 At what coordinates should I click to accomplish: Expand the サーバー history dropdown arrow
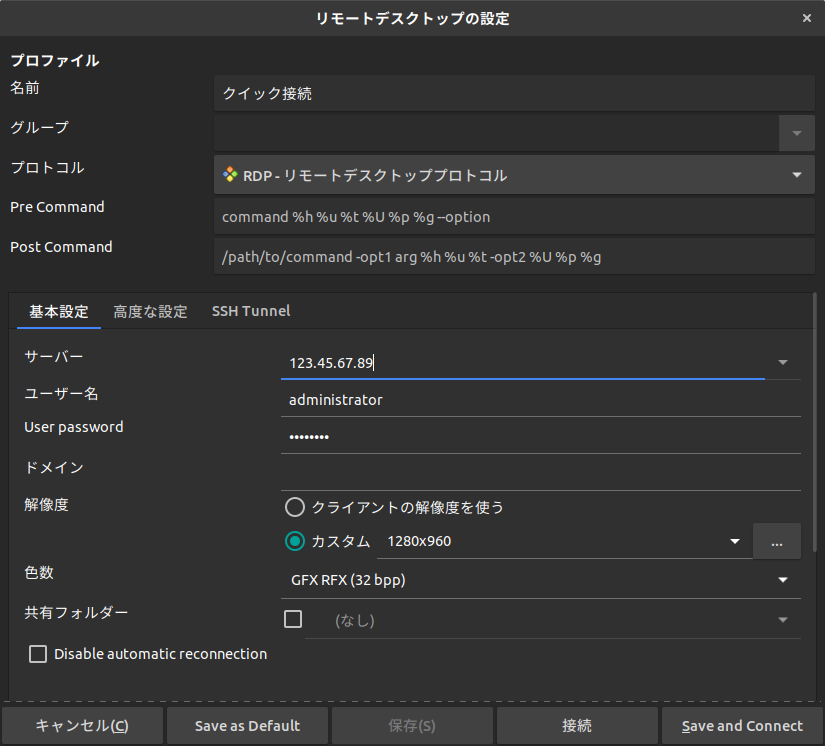coord(783,362)
